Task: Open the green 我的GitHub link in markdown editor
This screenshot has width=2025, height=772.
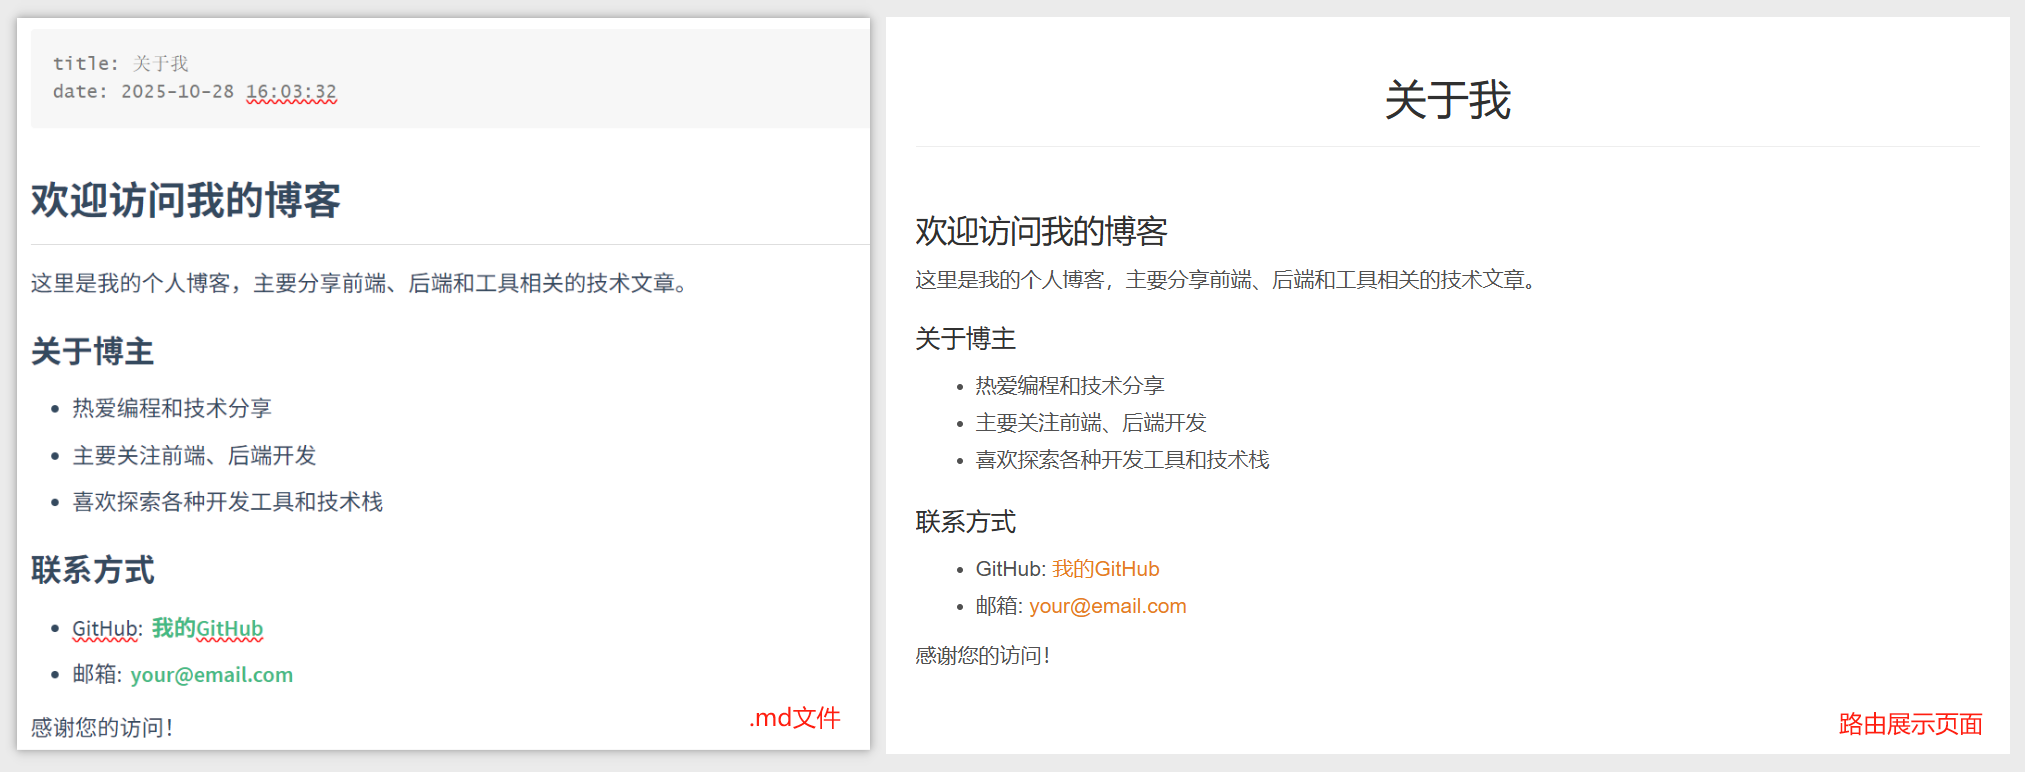Action: coord(207,628)
